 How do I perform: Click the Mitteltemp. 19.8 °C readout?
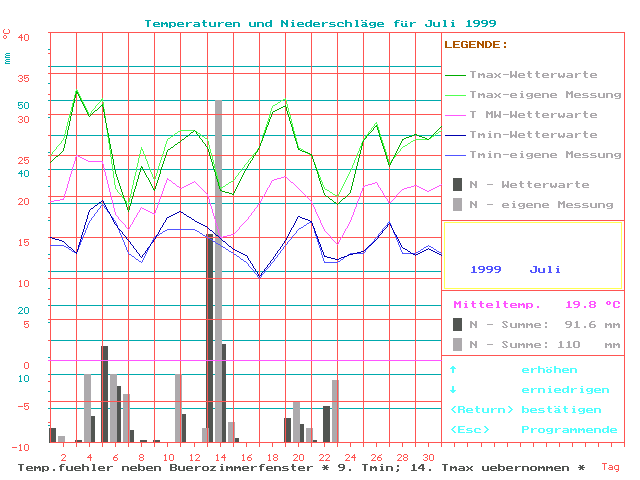click(536, 305)
